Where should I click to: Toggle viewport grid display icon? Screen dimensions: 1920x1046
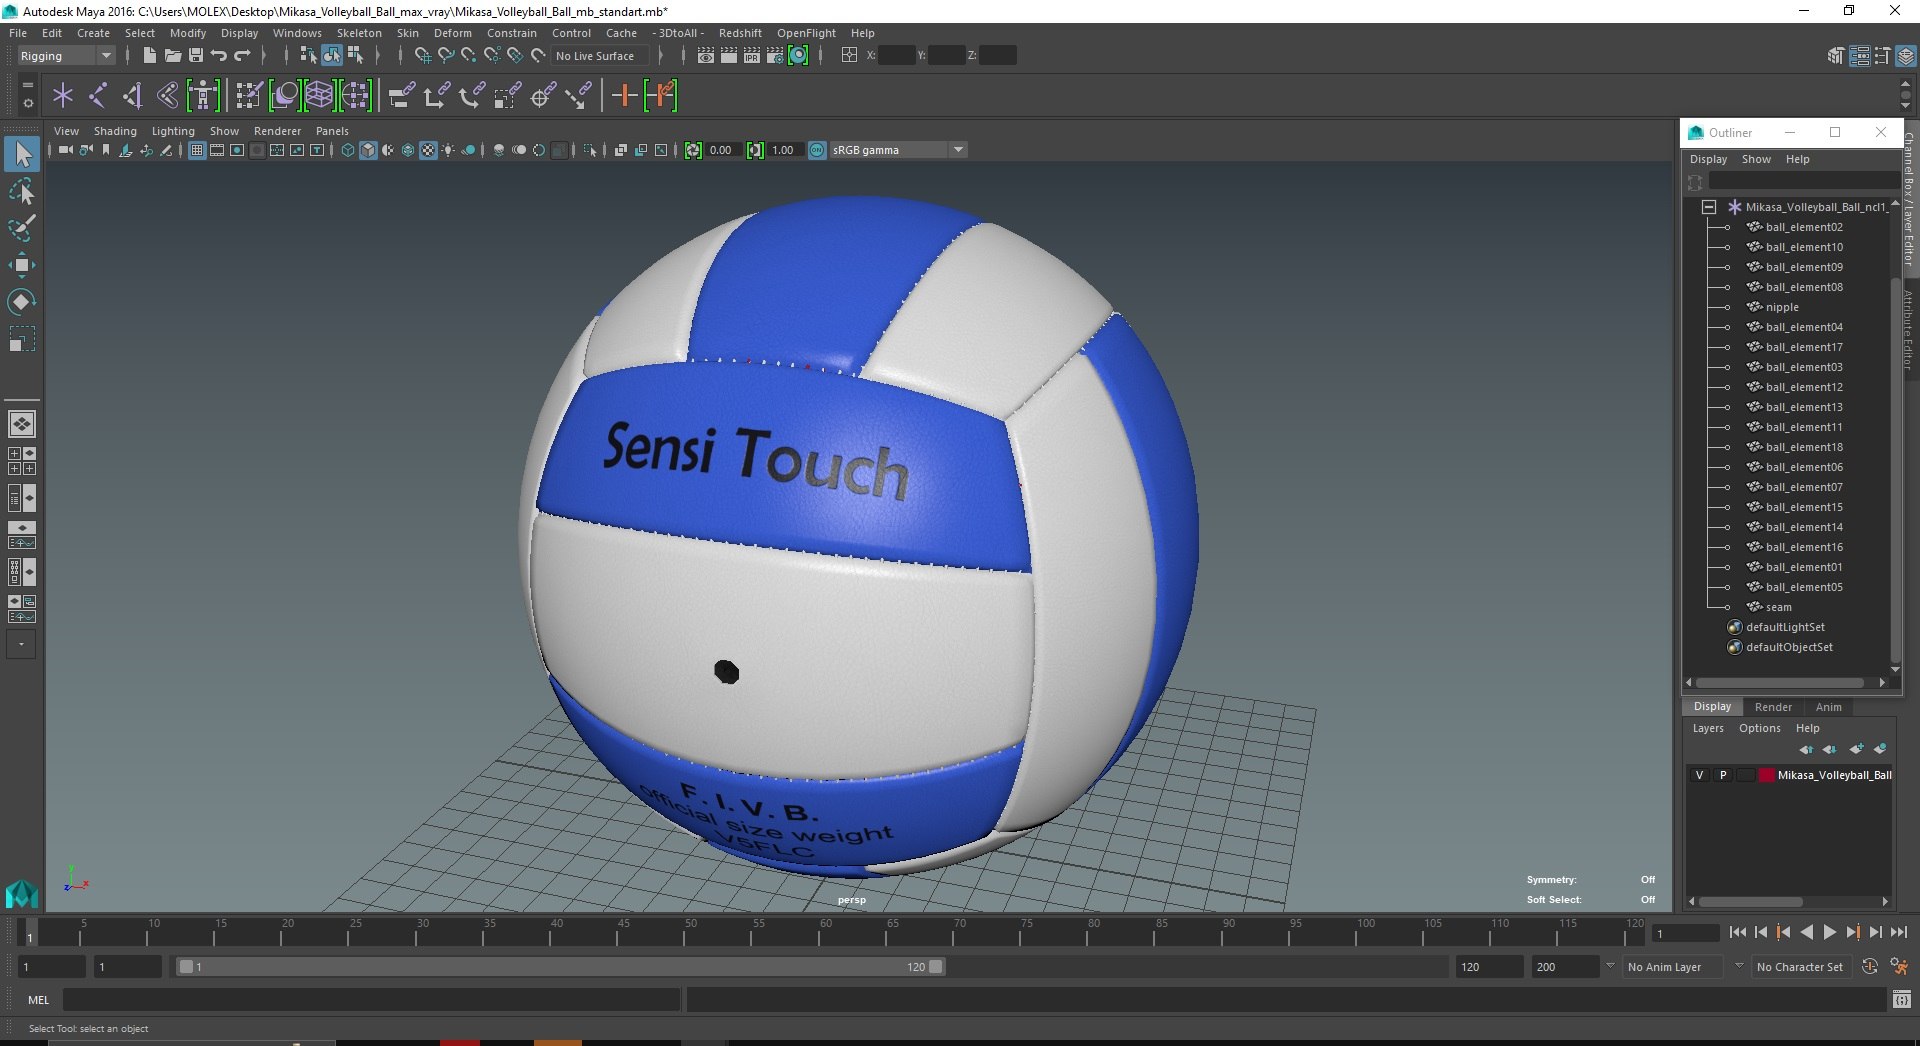(x=197, y=150)
